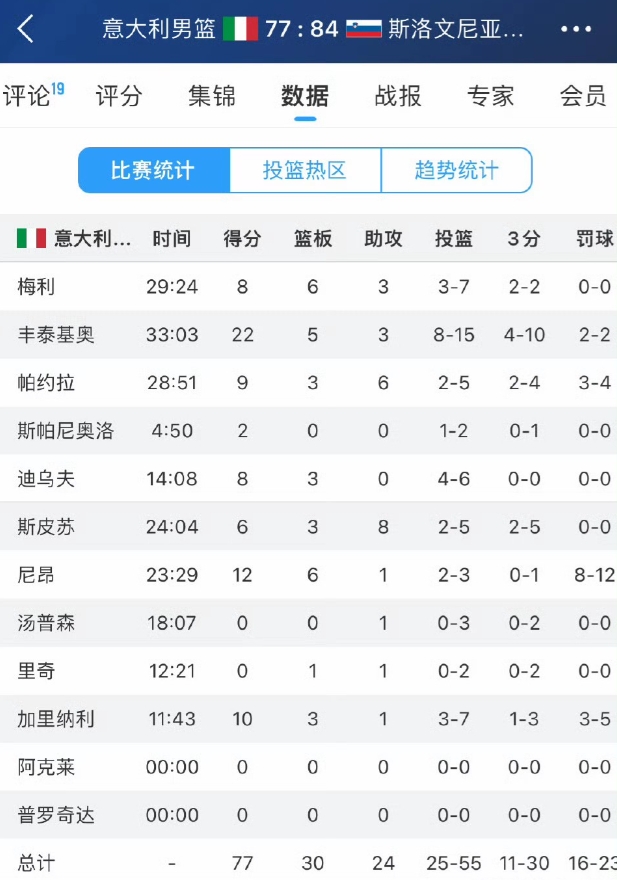Select the 战报 tab

point(398,96)
